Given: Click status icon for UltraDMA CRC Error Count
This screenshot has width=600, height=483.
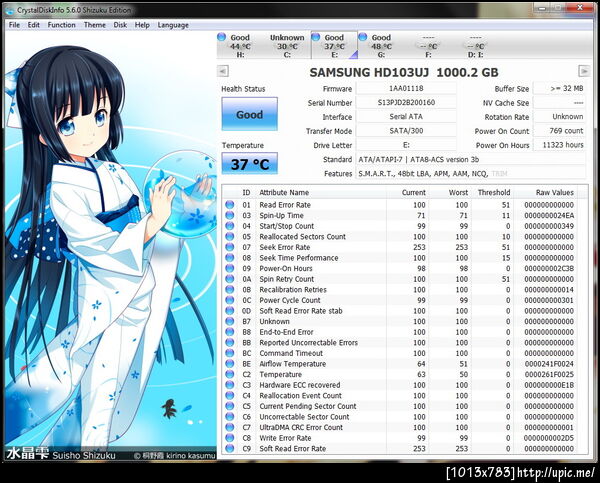Looking at the screenshot, I should click(230, 427).
